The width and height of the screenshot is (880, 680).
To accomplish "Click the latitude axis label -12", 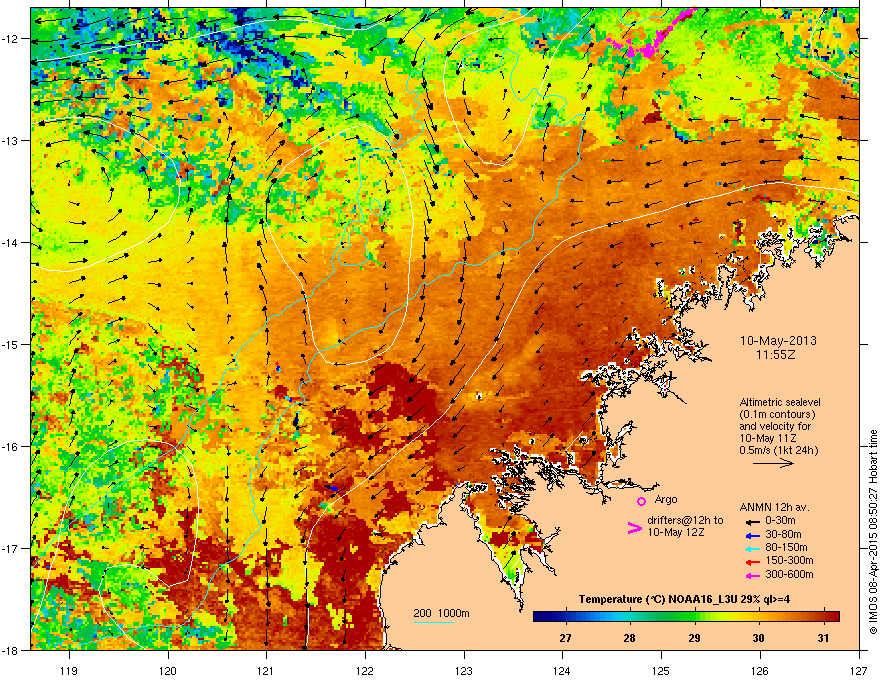I will click(10, 39).
